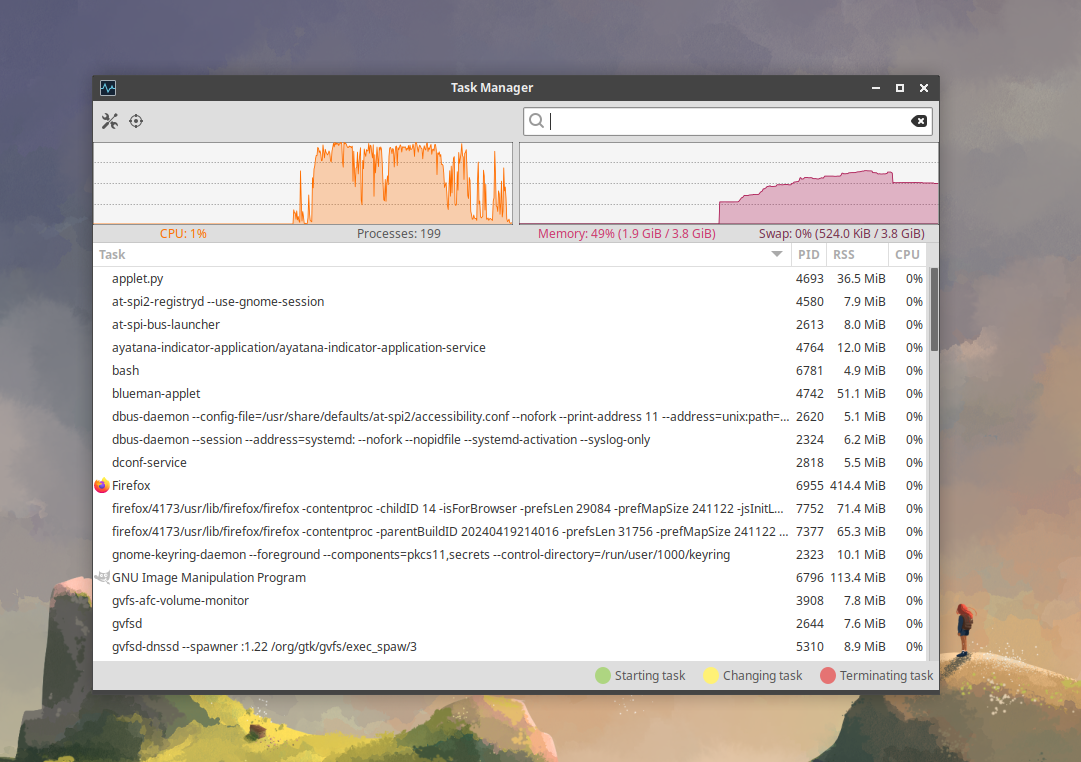Select the at-spi-bus-launcher process
This screenshot has width=1081, height=762.
[x=511, y=324]
